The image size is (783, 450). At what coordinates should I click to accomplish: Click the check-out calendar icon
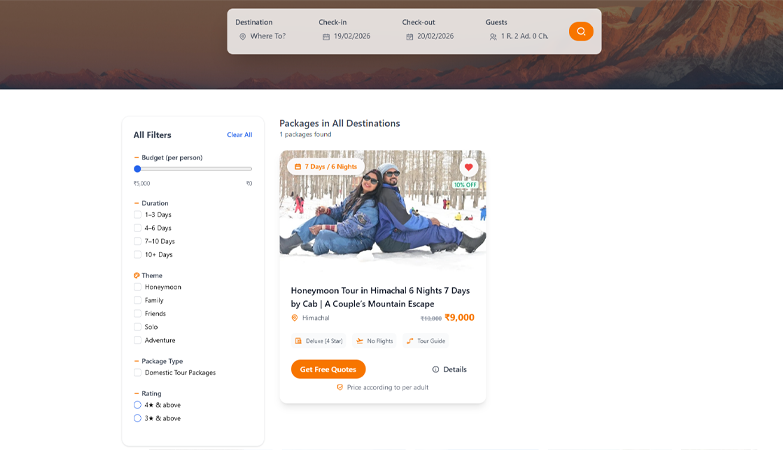pyautogui.click(x=409, y=37)
